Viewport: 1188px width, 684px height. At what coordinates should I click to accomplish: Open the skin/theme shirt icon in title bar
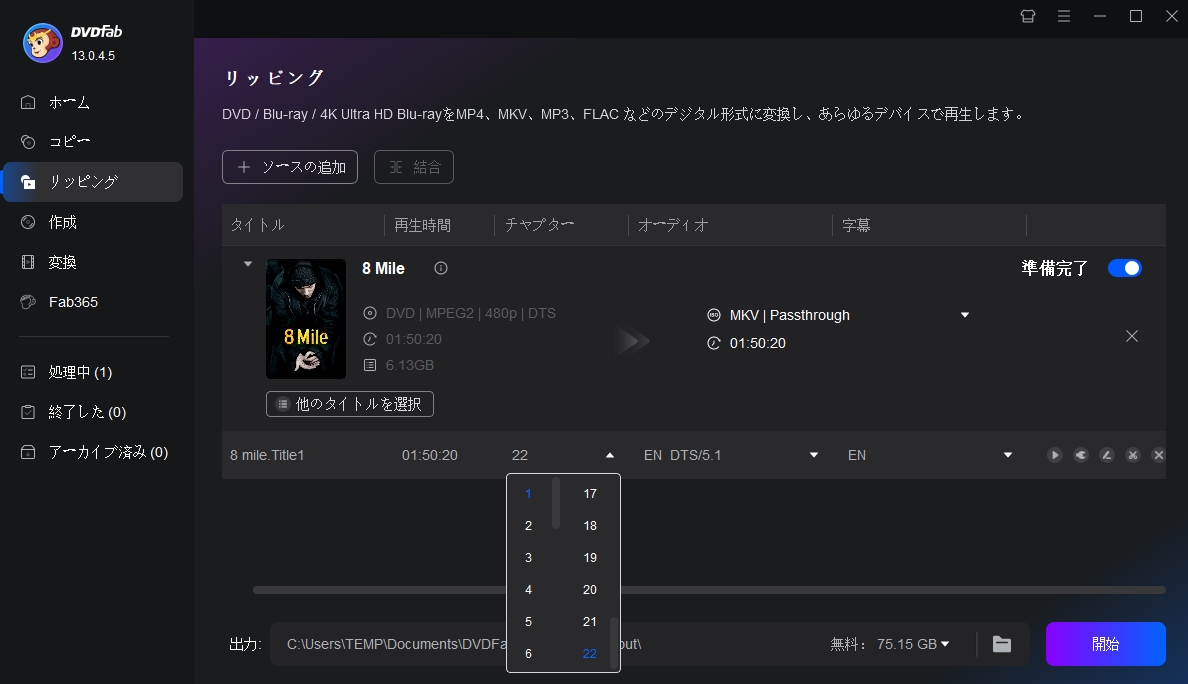coord(1027,16)
